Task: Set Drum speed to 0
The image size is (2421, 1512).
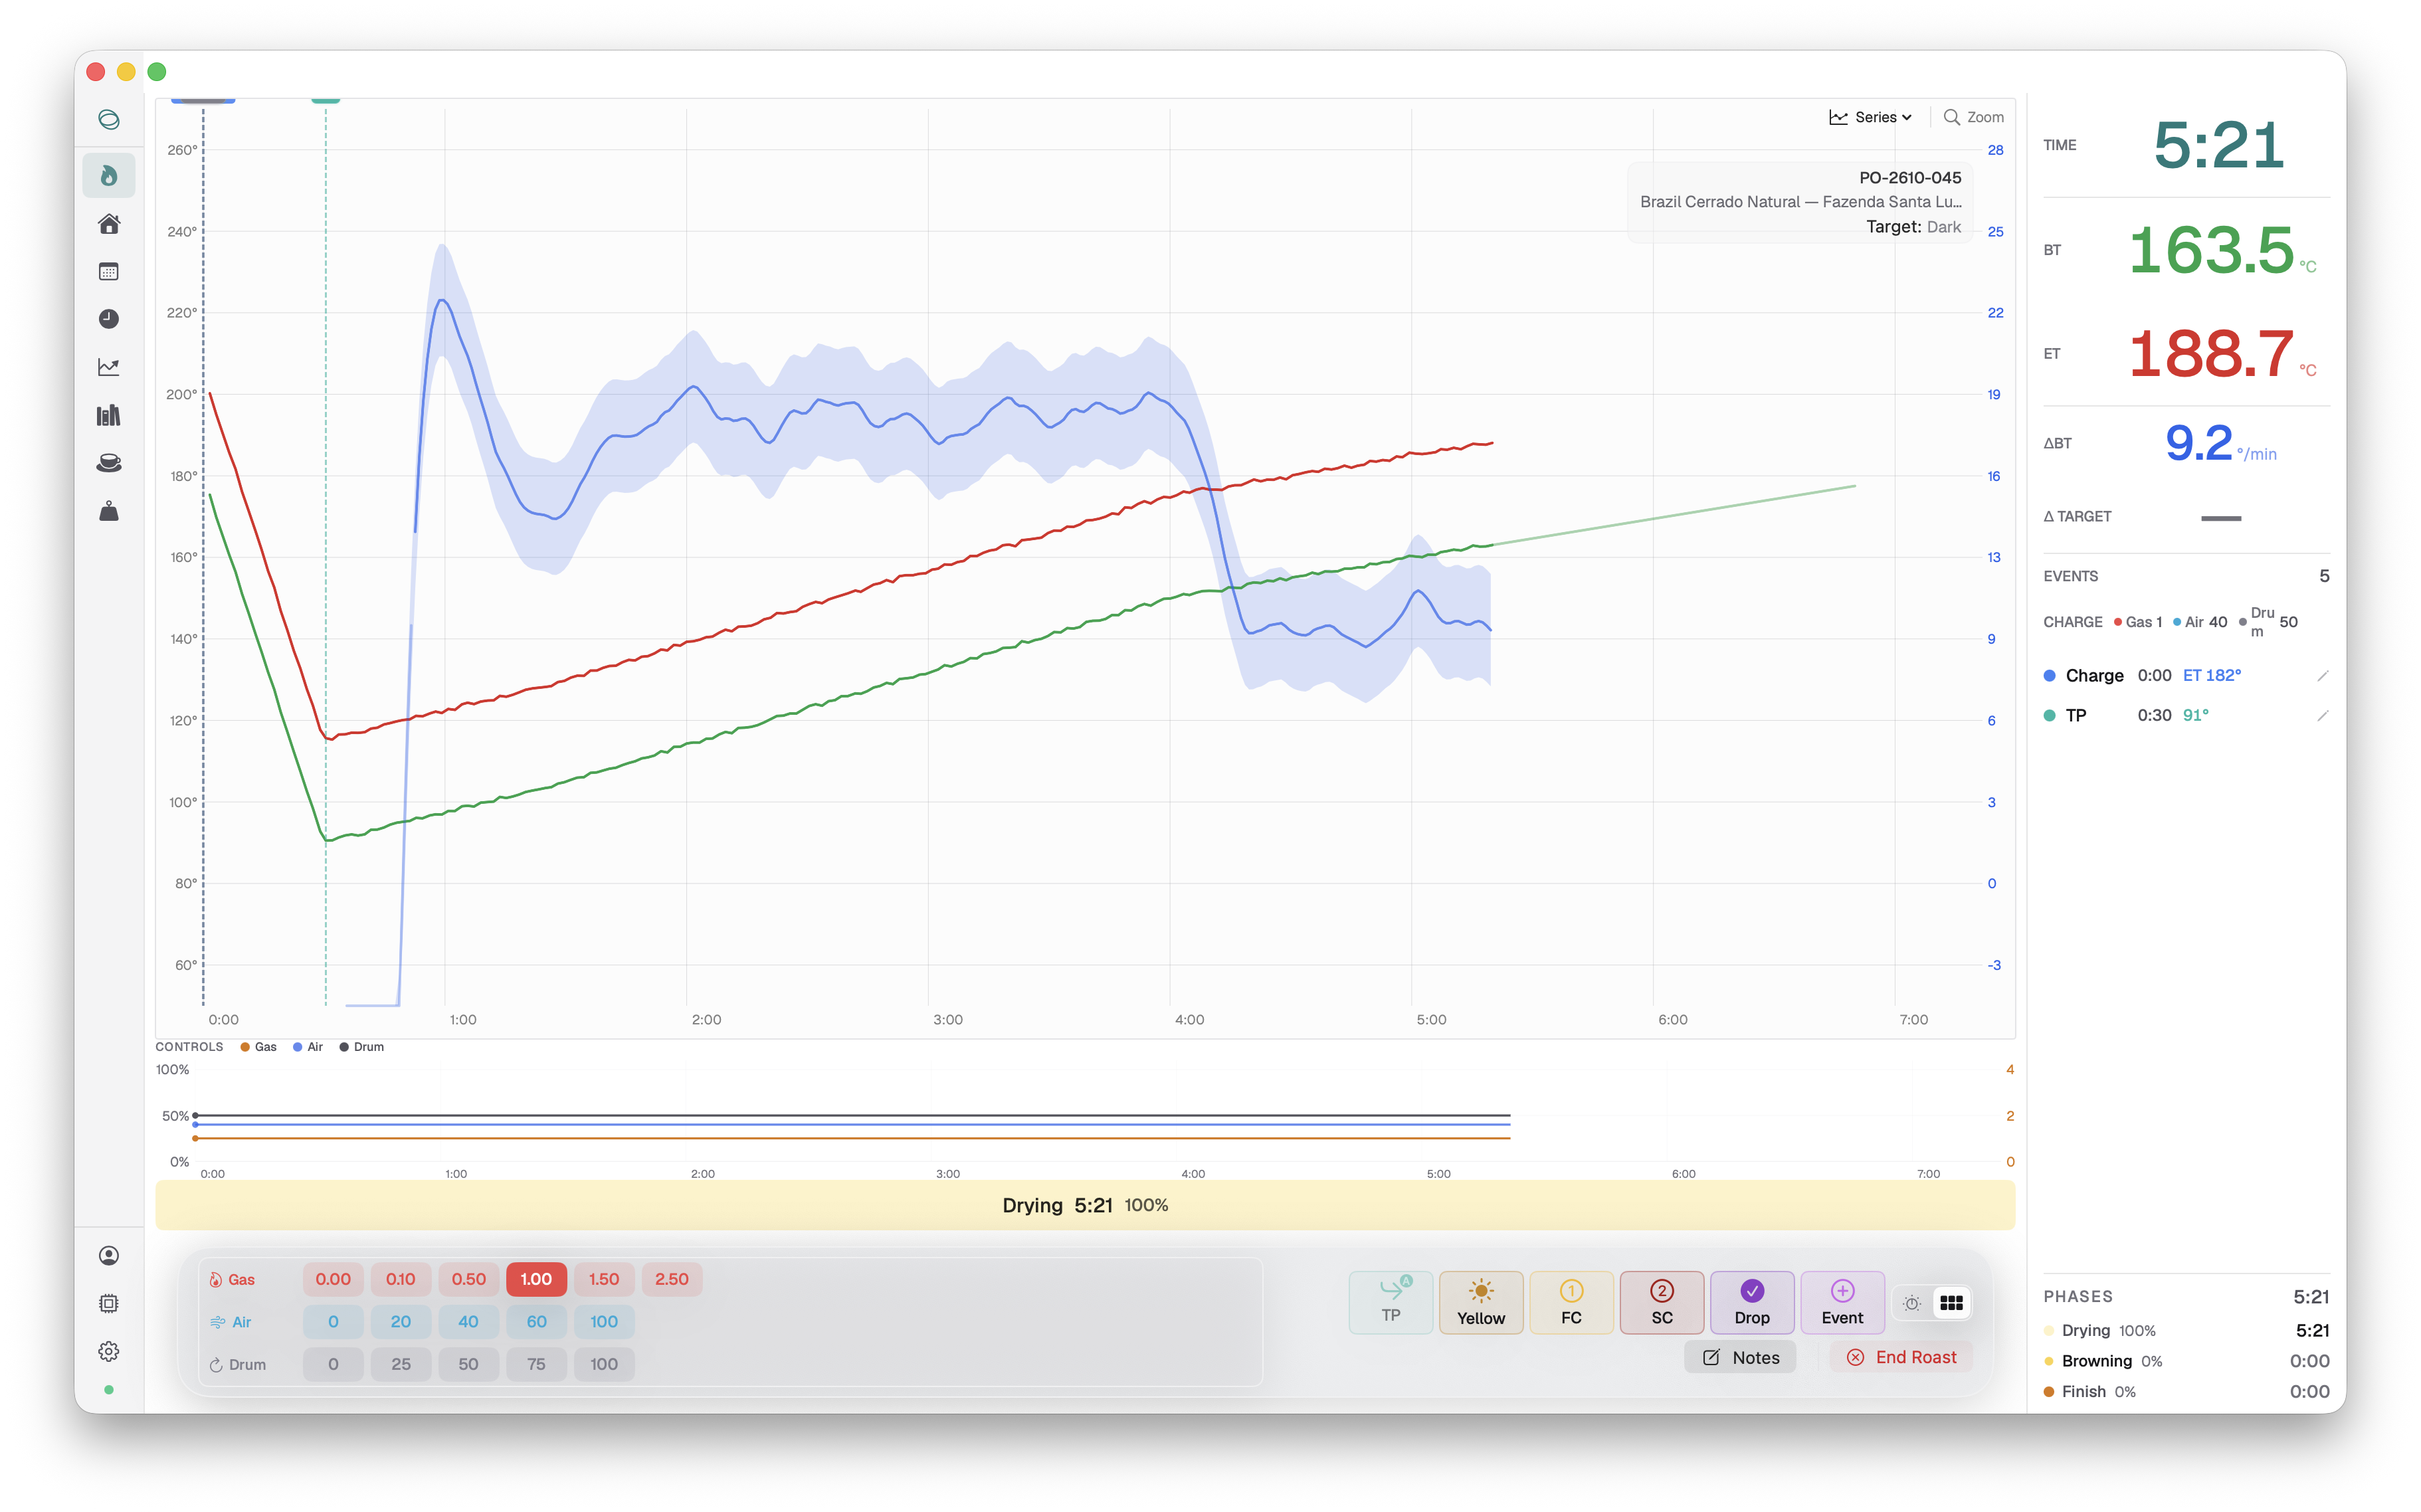Action: [x=333, y=1364]
